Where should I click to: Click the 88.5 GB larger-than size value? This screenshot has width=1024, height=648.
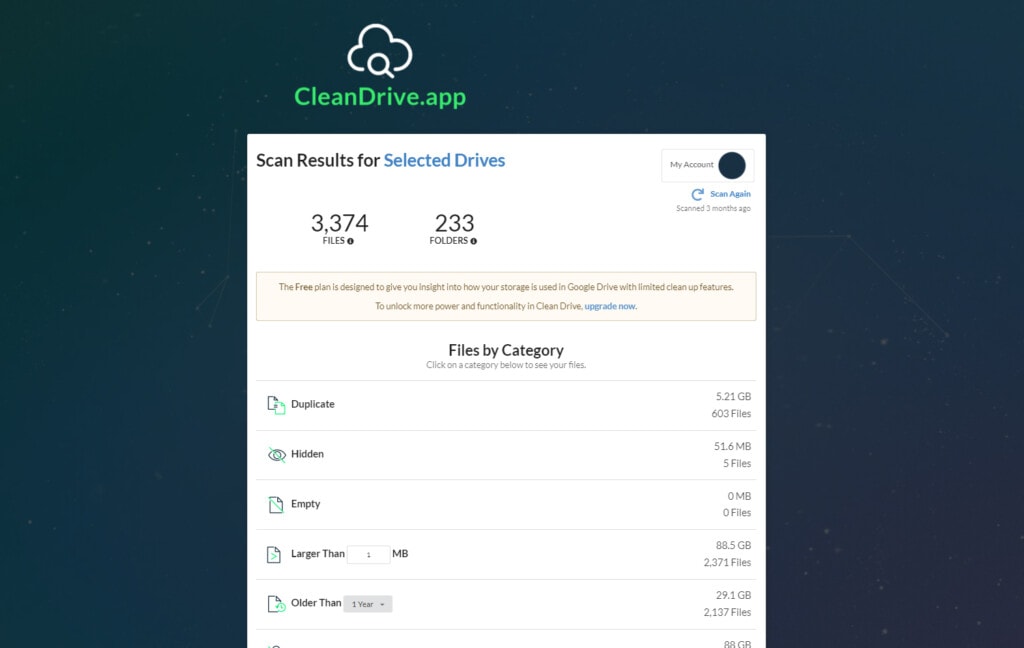tap(733, 545)
